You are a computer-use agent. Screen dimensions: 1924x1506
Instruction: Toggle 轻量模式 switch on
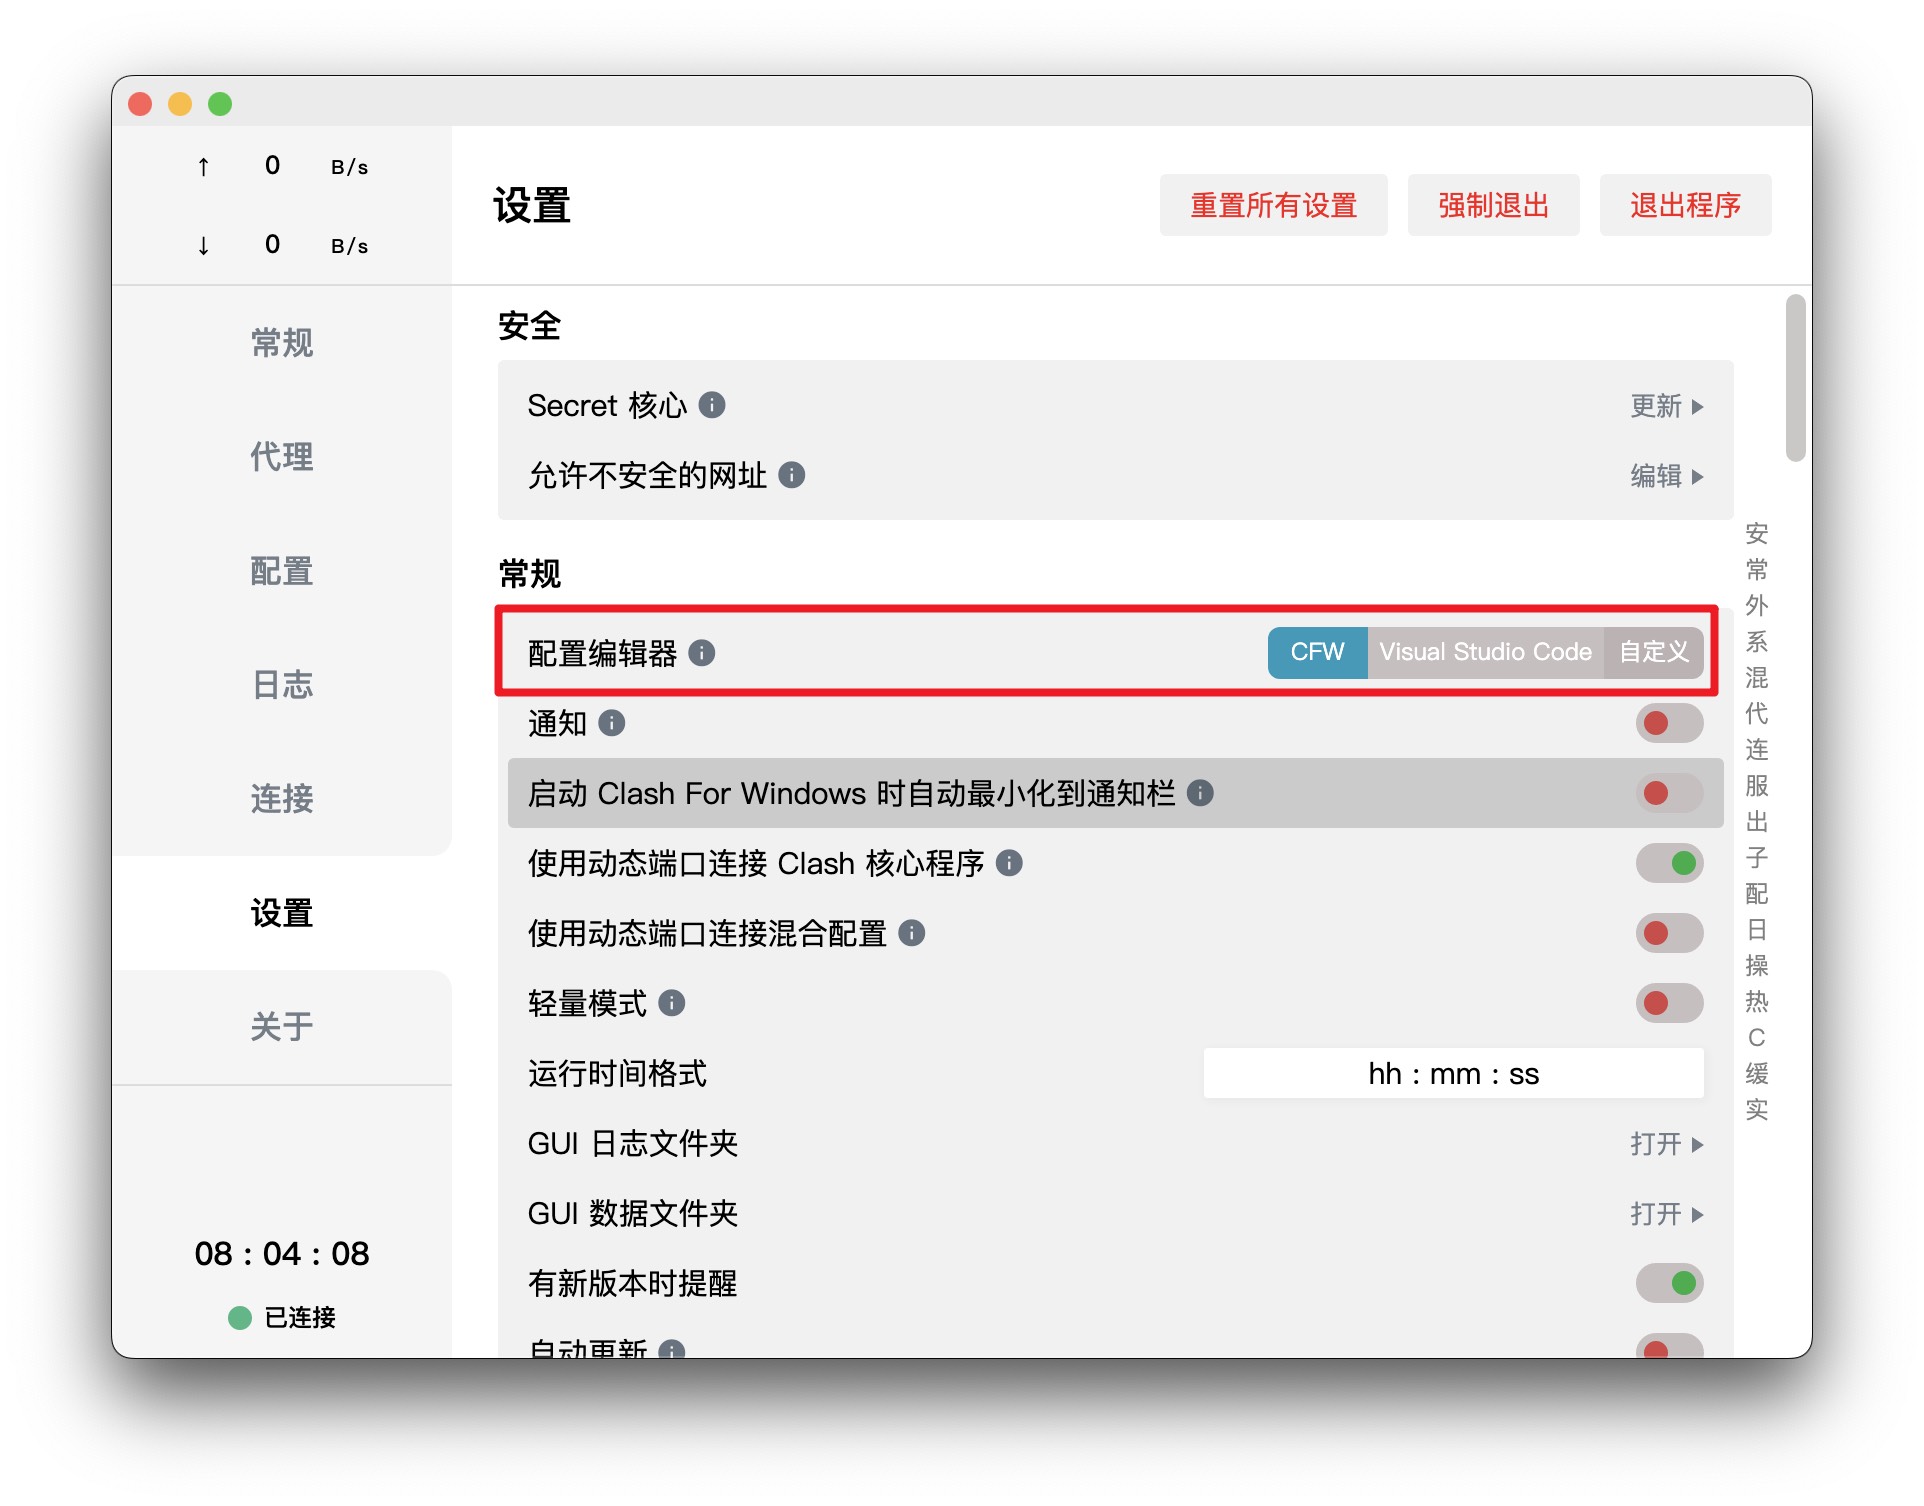pyautogui.click(x=1668, y=1003)
